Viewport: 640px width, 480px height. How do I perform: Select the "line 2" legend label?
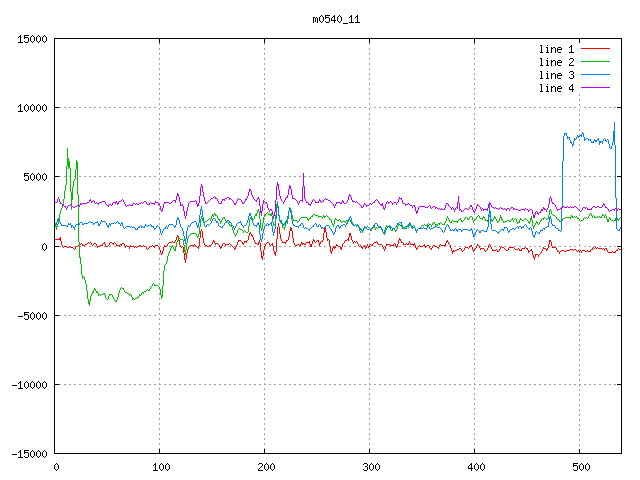pos(557,62)
